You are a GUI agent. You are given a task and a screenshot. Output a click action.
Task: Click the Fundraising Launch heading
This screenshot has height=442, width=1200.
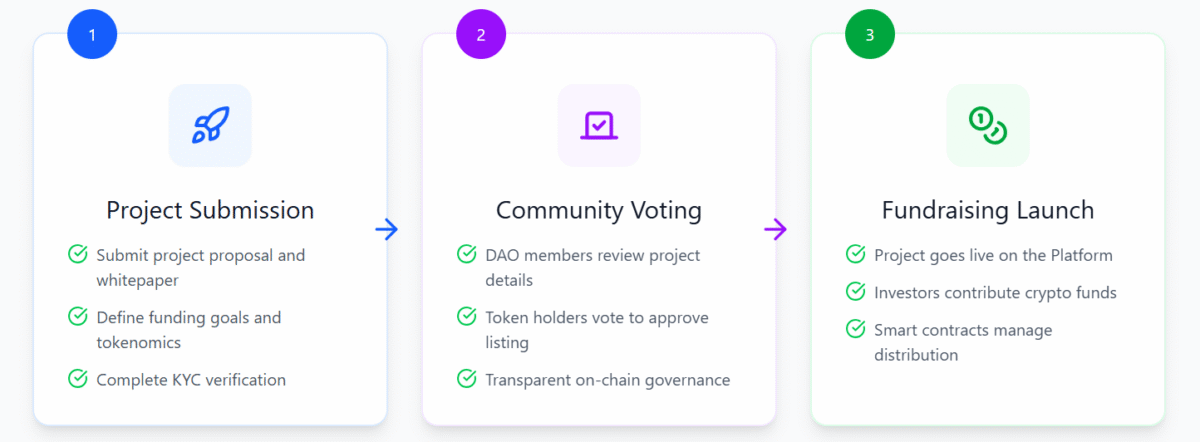click(x=987, y=210)
